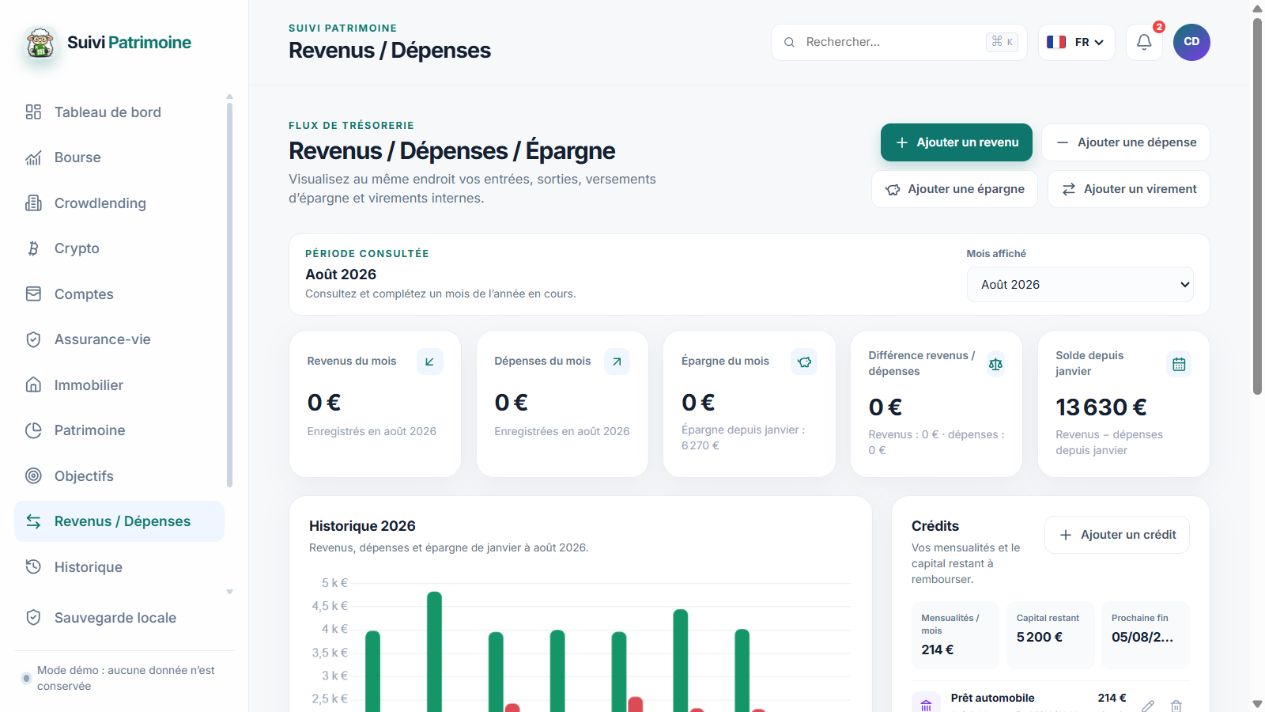Click the Période consultée Août 2026 text
1265x712 pixels.
[341, 274]
